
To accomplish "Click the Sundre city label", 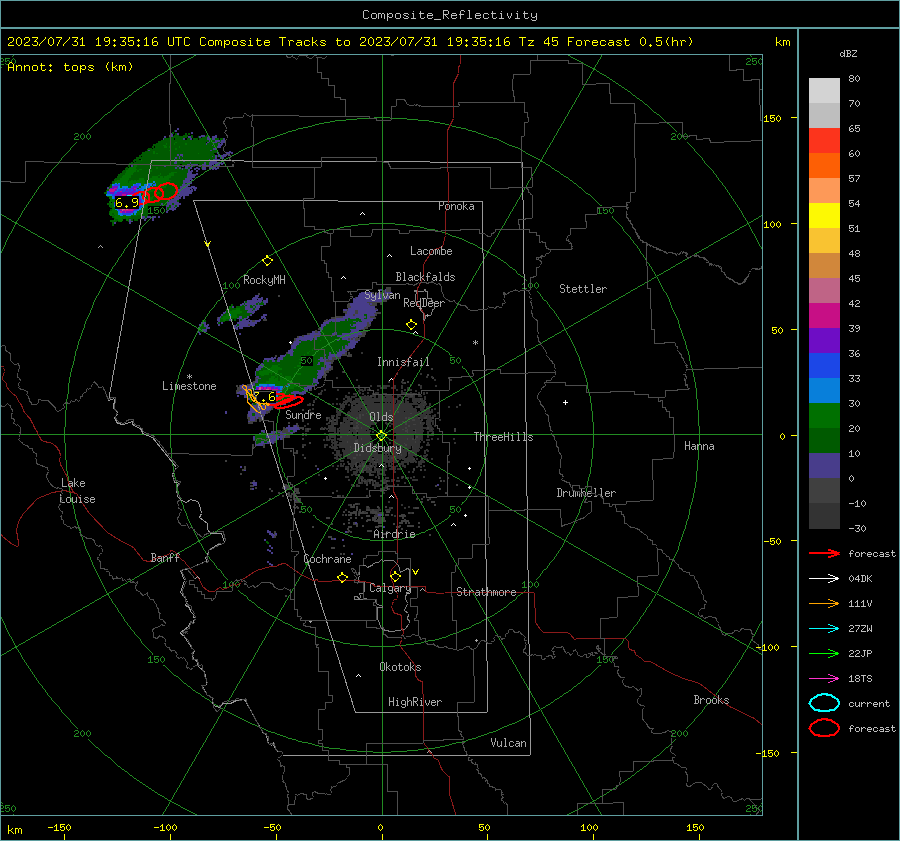I will coord(303,415).
